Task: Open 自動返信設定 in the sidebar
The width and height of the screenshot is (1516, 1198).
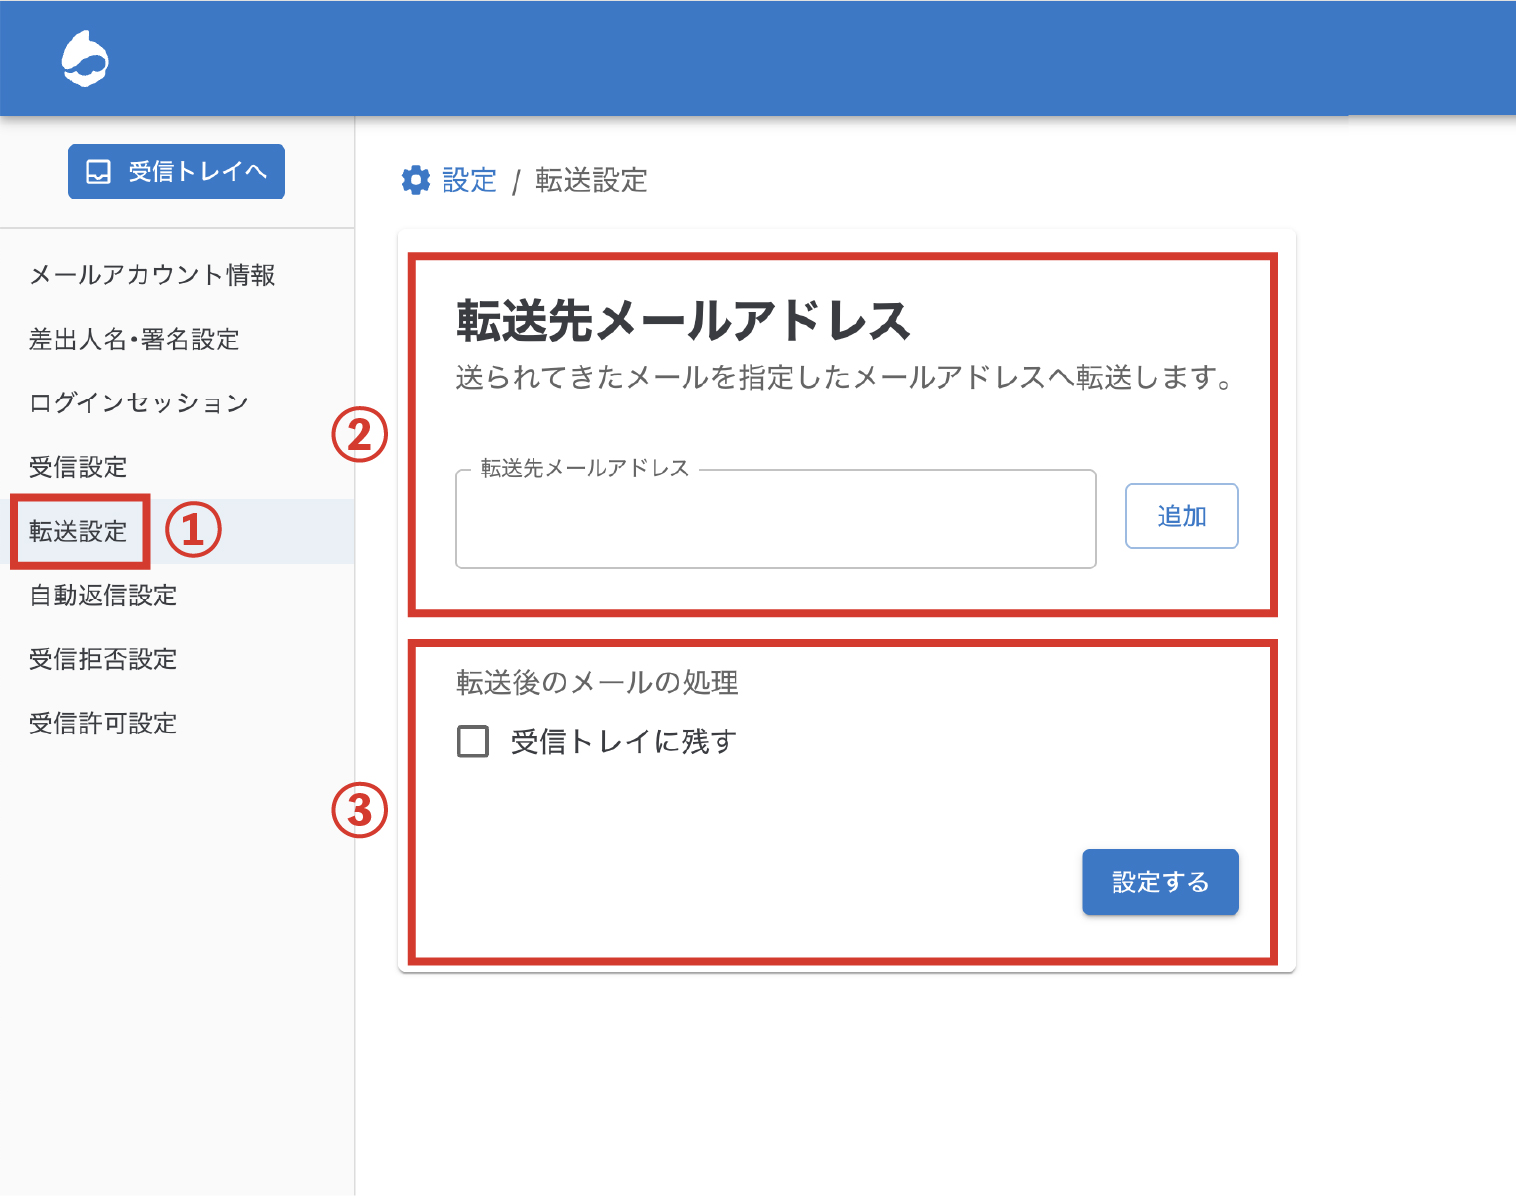Action: tap(103, 595)
